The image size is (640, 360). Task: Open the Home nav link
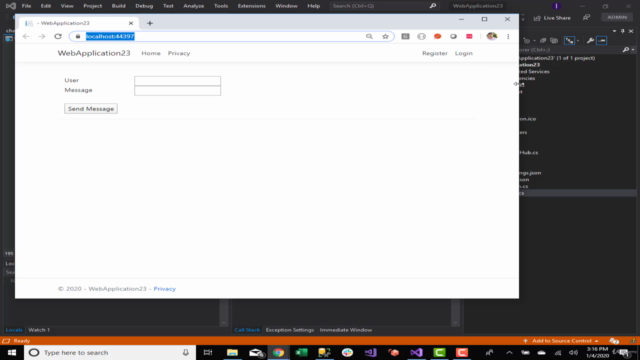pyautogui.click(x=151, y=53)
